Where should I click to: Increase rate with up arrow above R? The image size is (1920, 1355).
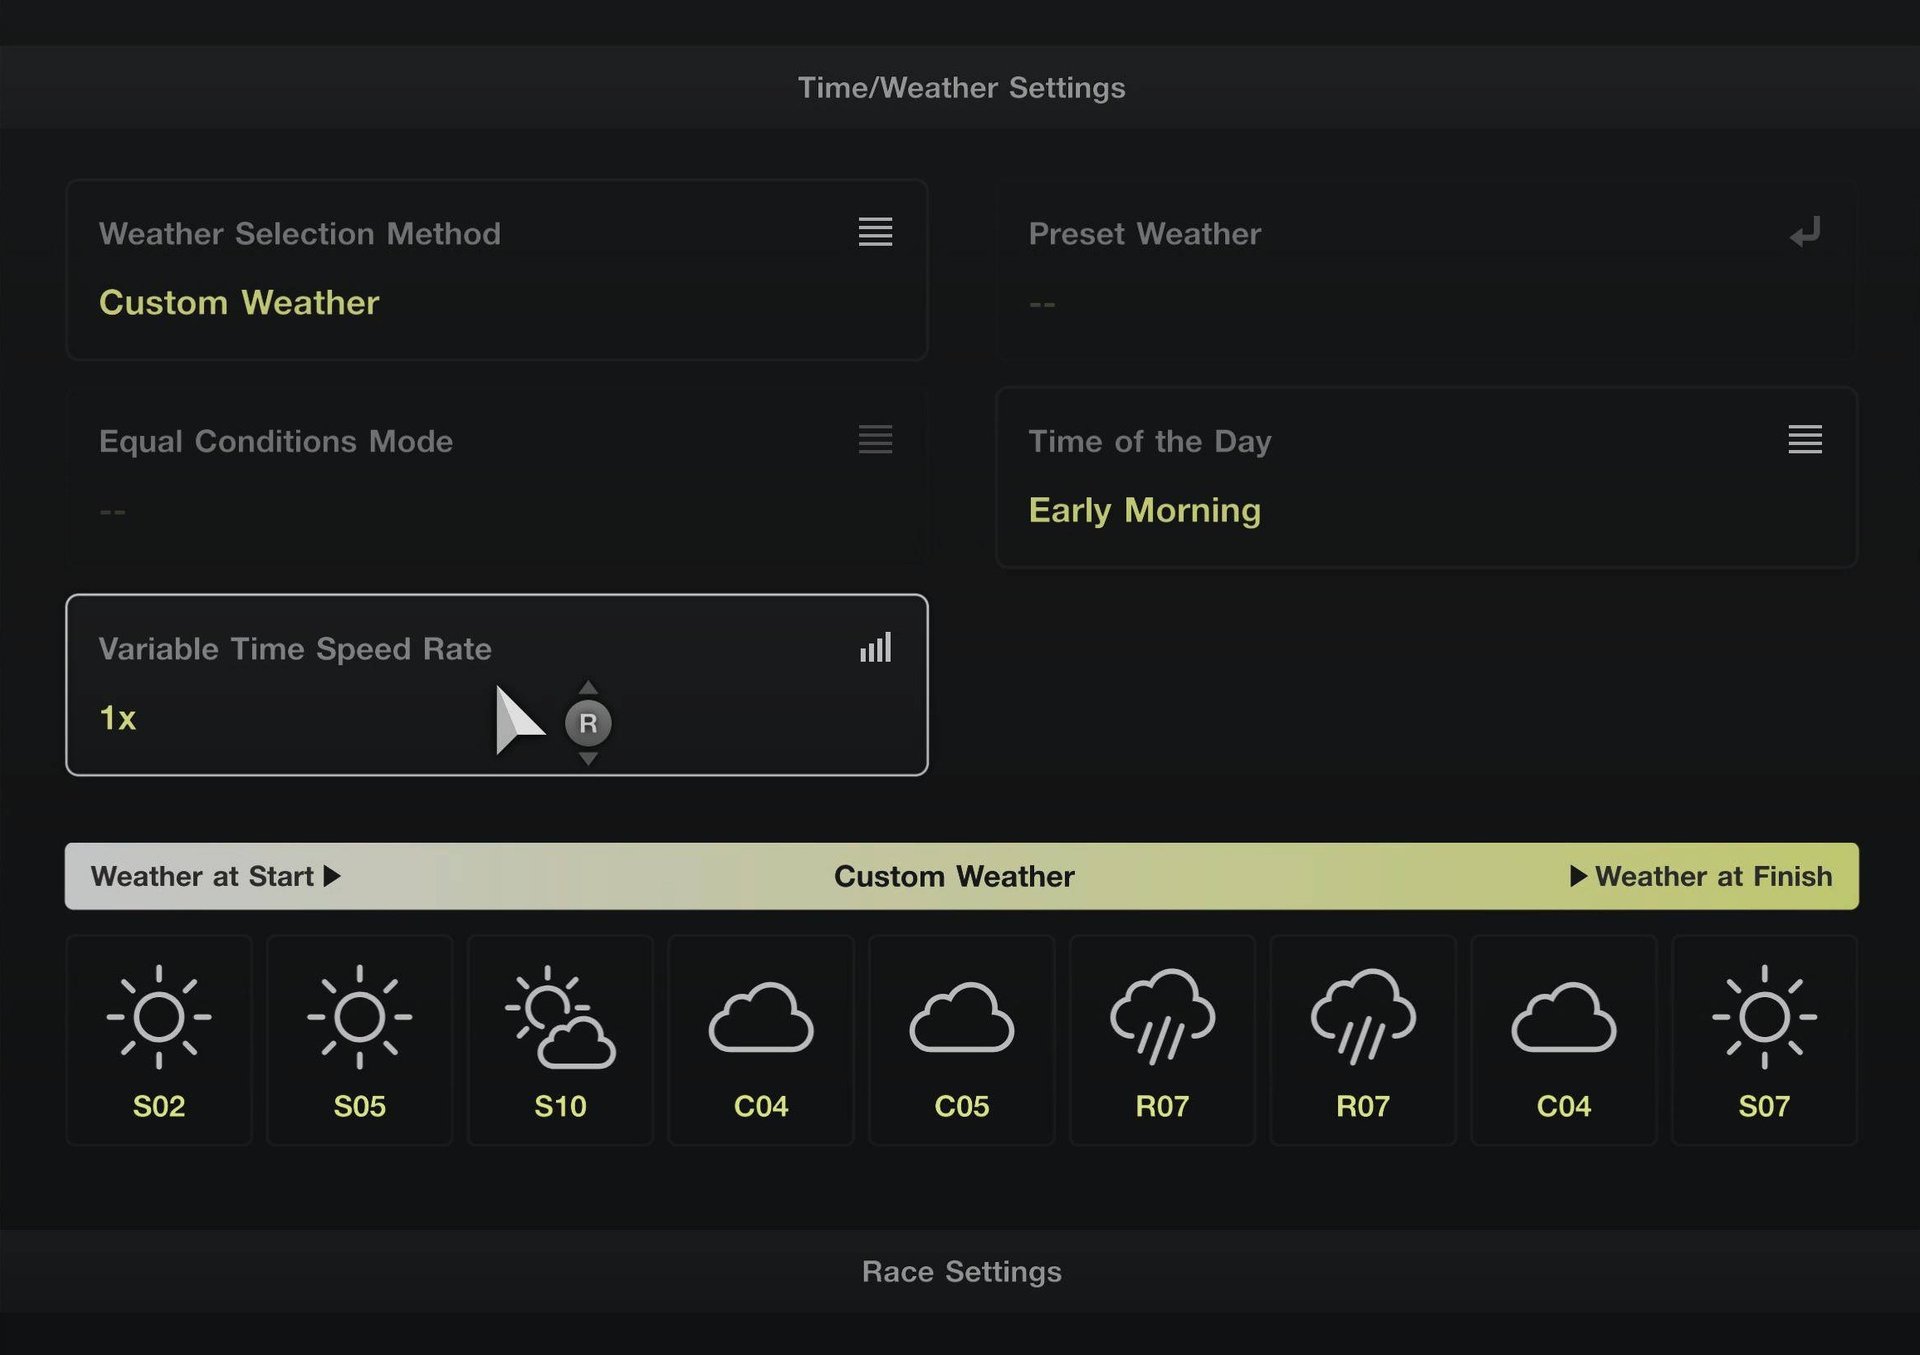pyautogui.click(x=588, y=688)
